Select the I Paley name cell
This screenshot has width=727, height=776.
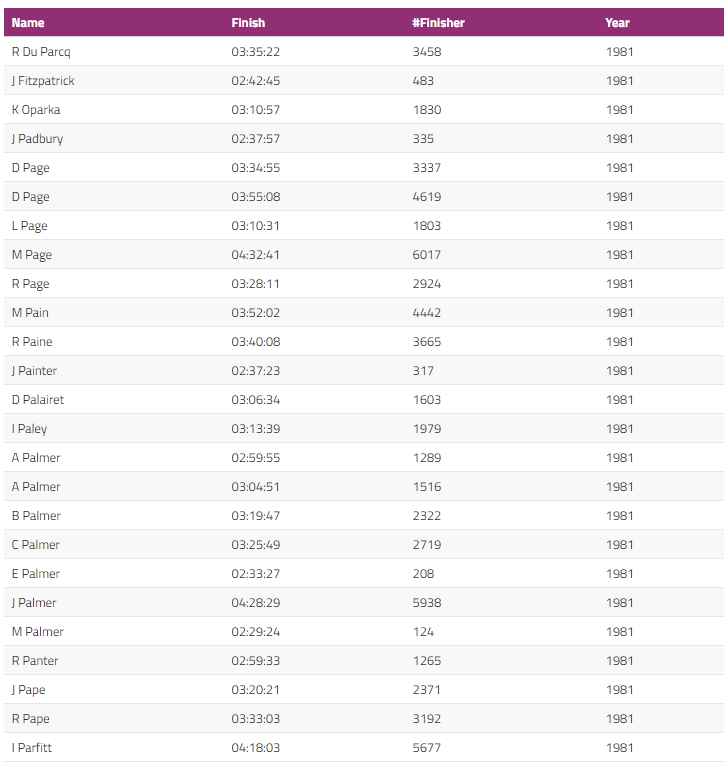point(29,428)
